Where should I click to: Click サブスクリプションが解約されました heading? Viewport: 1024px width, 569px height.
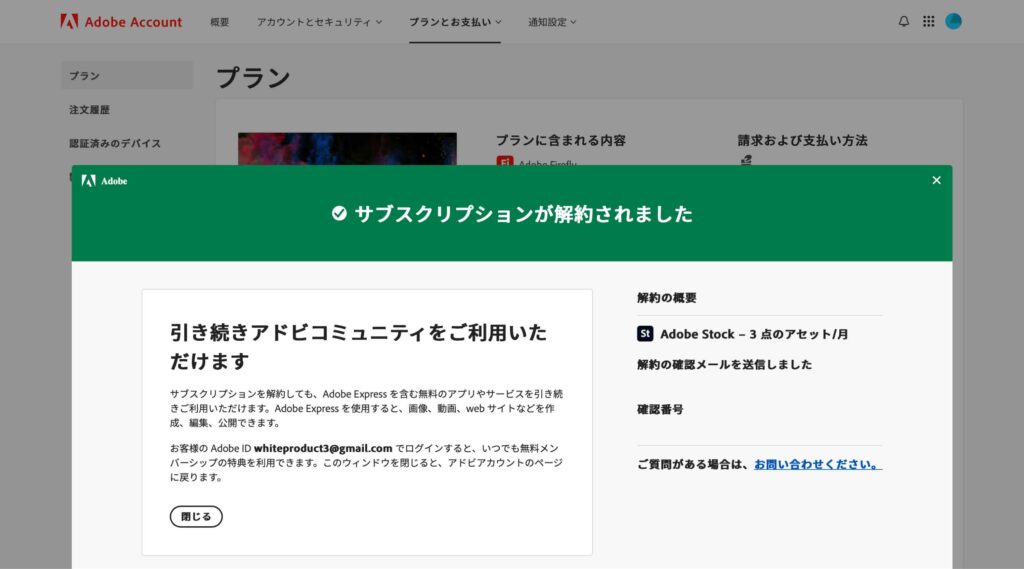[523, 214]
